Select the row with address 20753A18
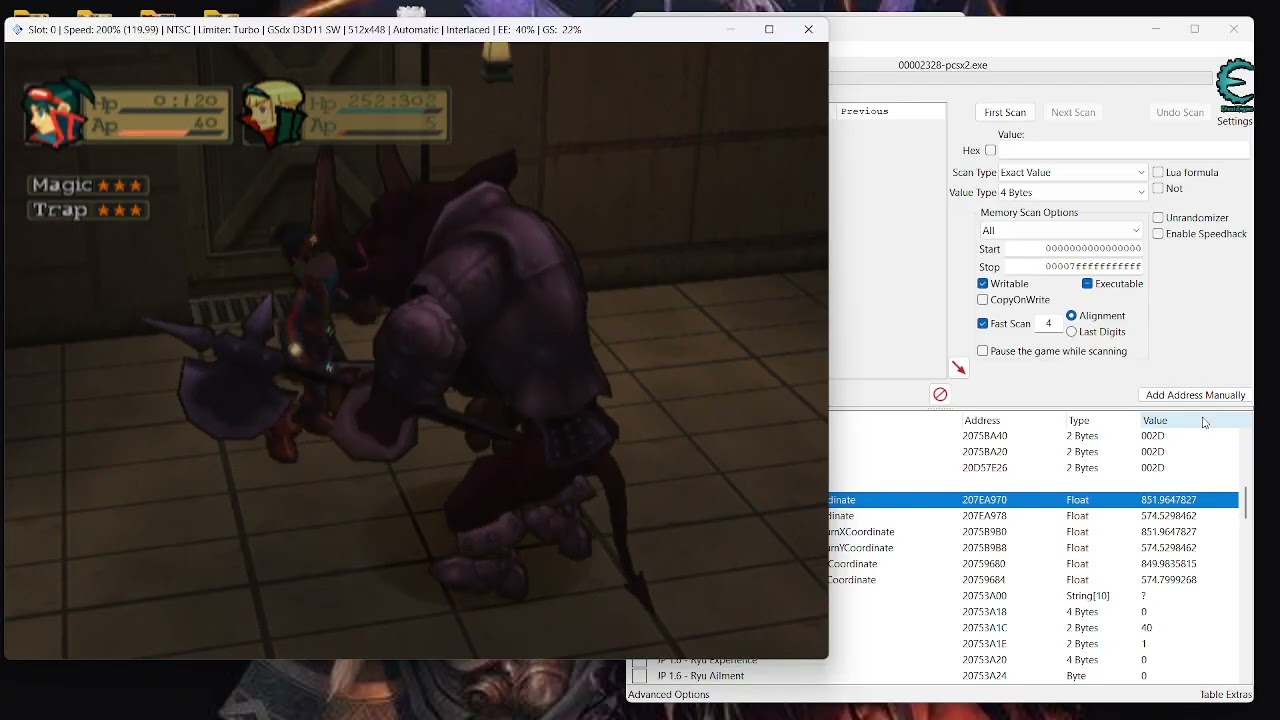Viewport: 1280px width, 720px height. coord(1034,612)
